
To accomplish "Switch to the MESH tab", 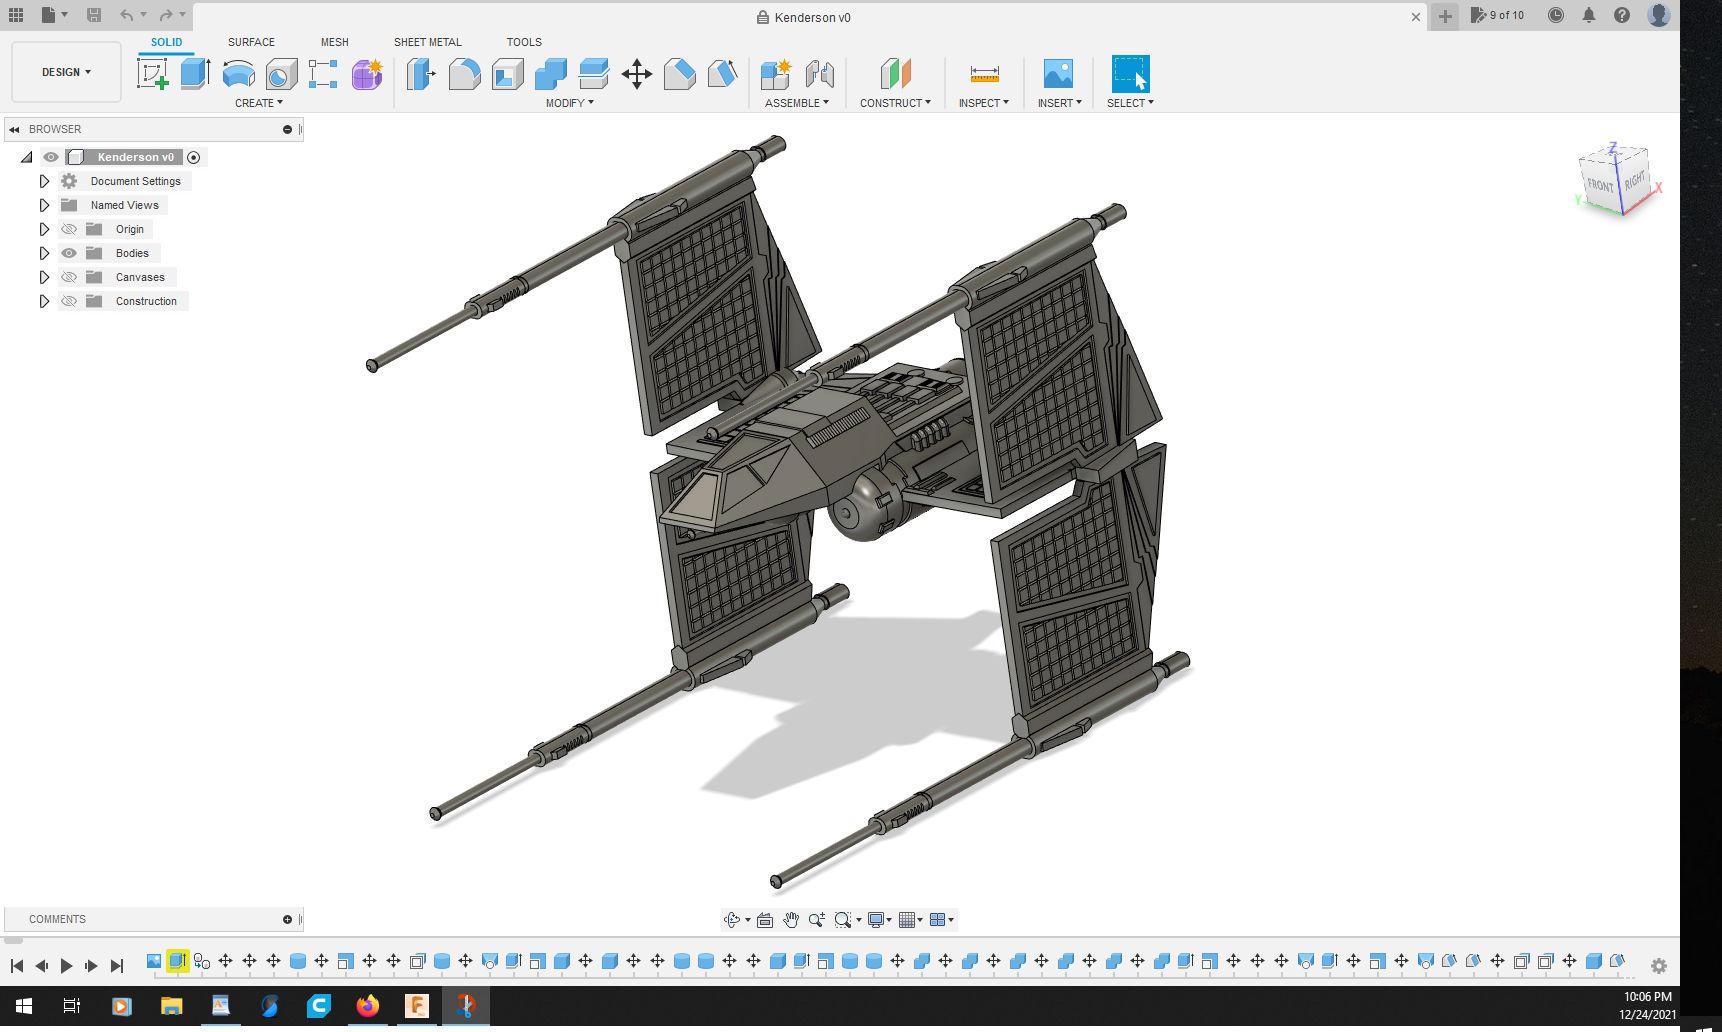I will click(335, 42).
